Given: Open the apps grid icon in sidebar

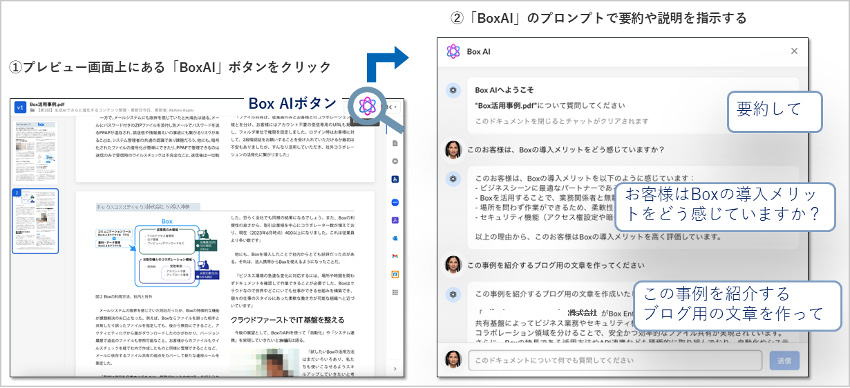Looking at the screenshot, I should [x=395, y=292].
